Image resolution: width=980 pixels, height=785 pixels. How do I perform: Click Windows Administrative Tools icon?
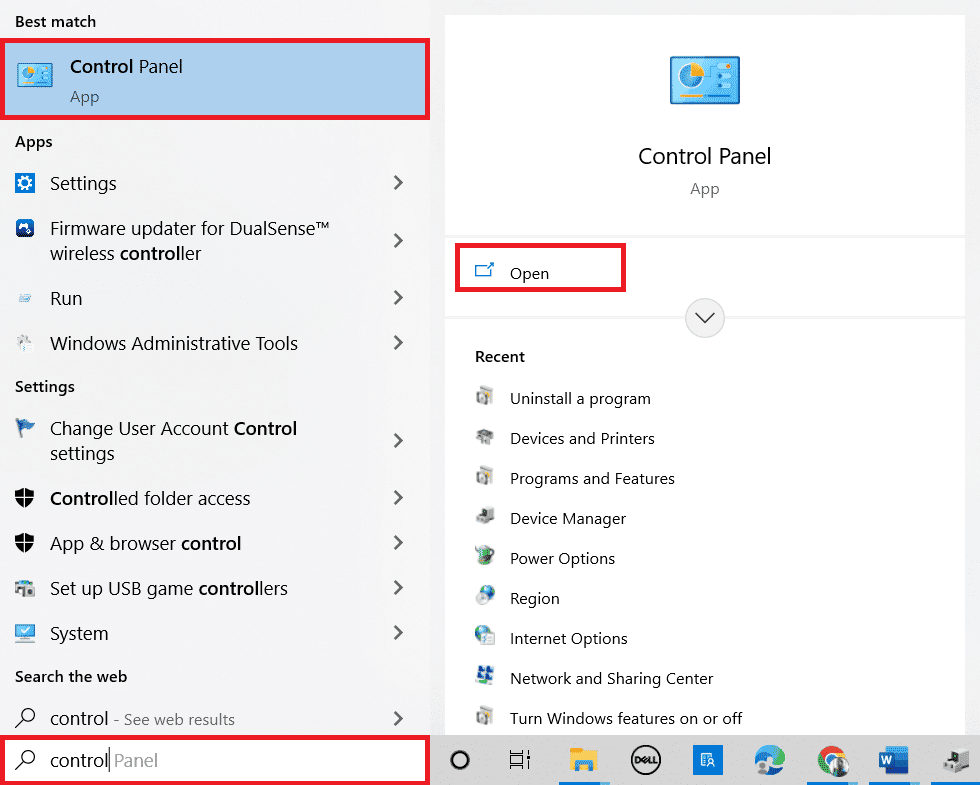(25, 343)
